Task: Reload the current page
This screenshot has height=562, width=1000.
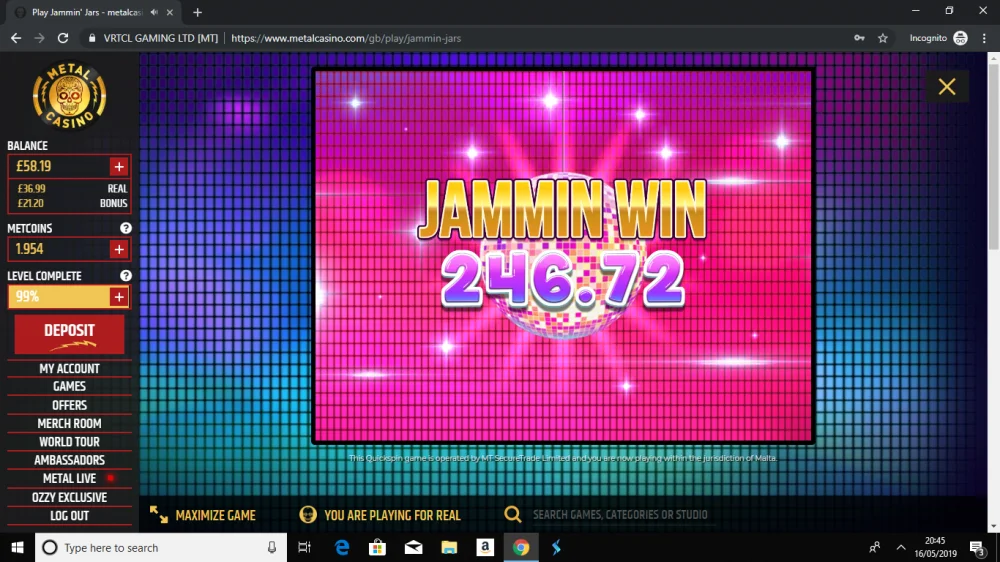Action: pyautogui.click(x=63, y=38)
